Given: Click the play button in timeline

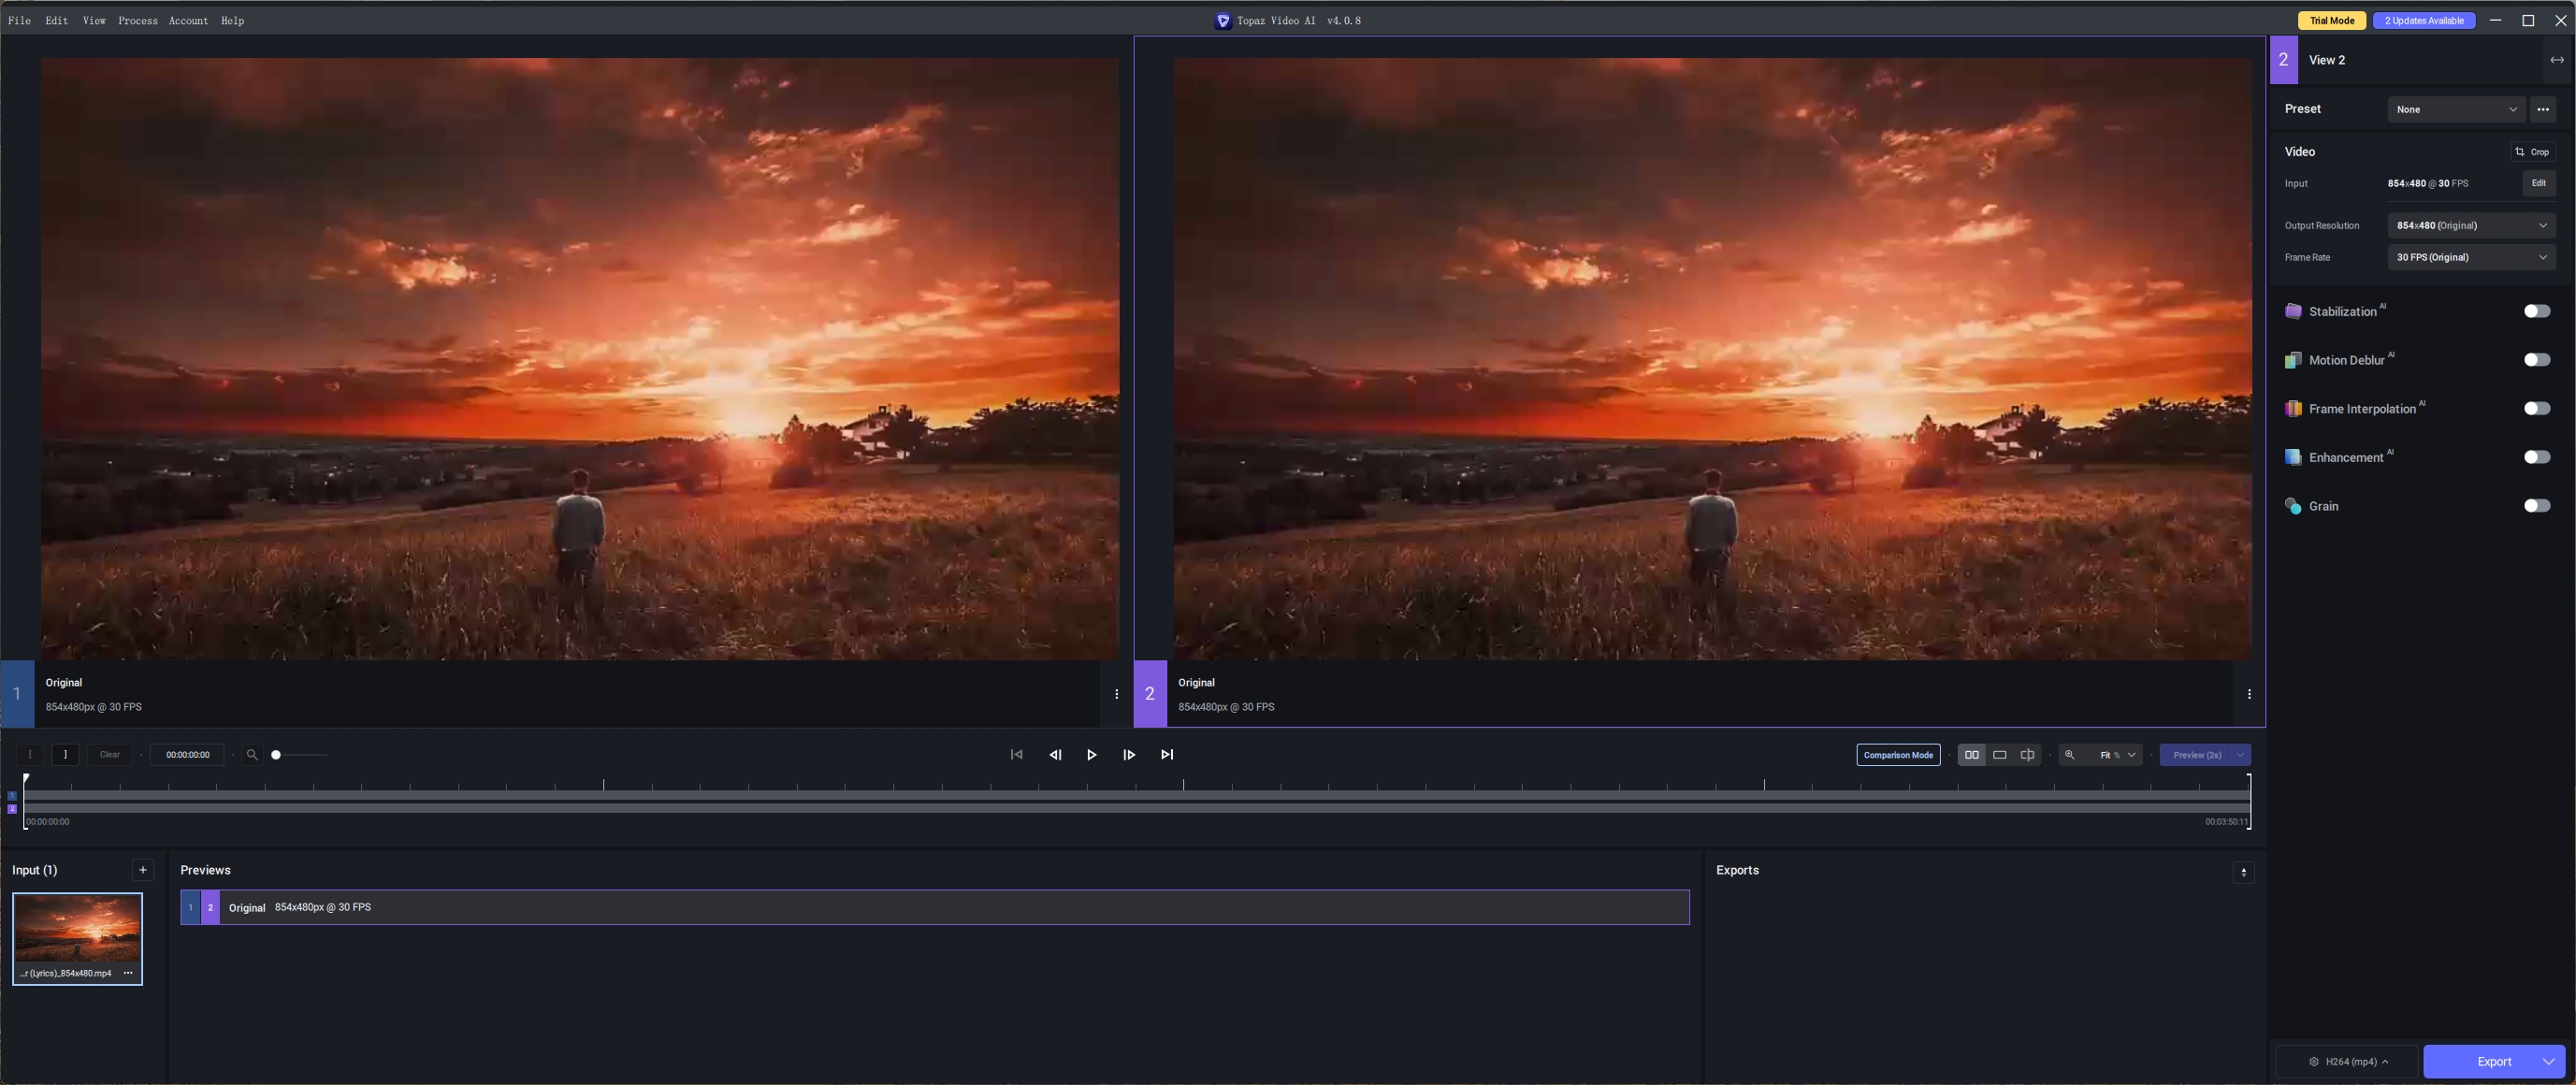Looking at the screenshot, I should (1093, 755).
